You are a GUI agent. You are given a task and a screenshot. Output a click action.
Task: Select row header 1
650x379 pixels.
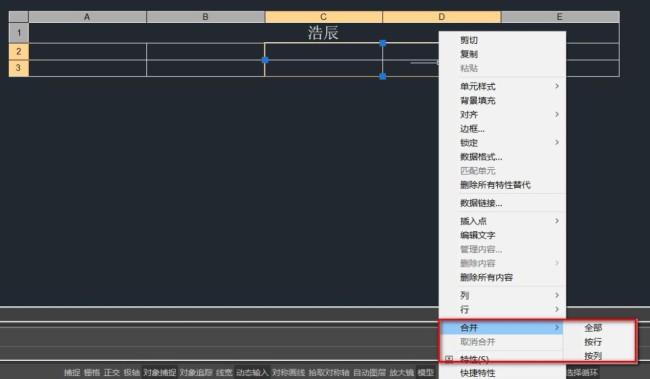coord(19,33)
